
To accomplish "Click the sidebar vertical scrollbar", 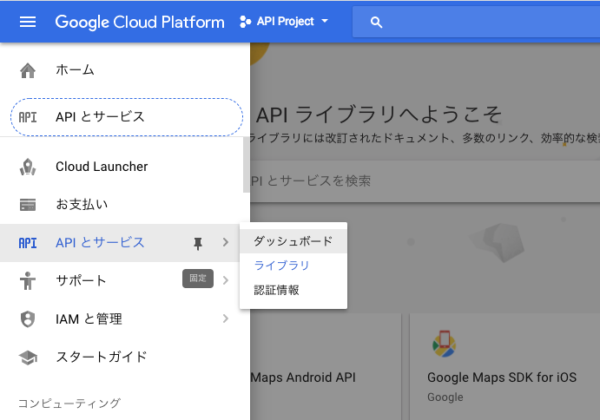I will coord(246,164).
